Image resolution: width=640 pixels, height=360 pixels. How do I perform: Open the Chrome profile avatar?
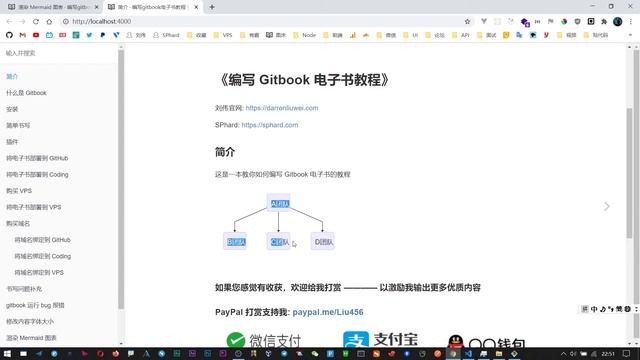(x=618, y=21)
